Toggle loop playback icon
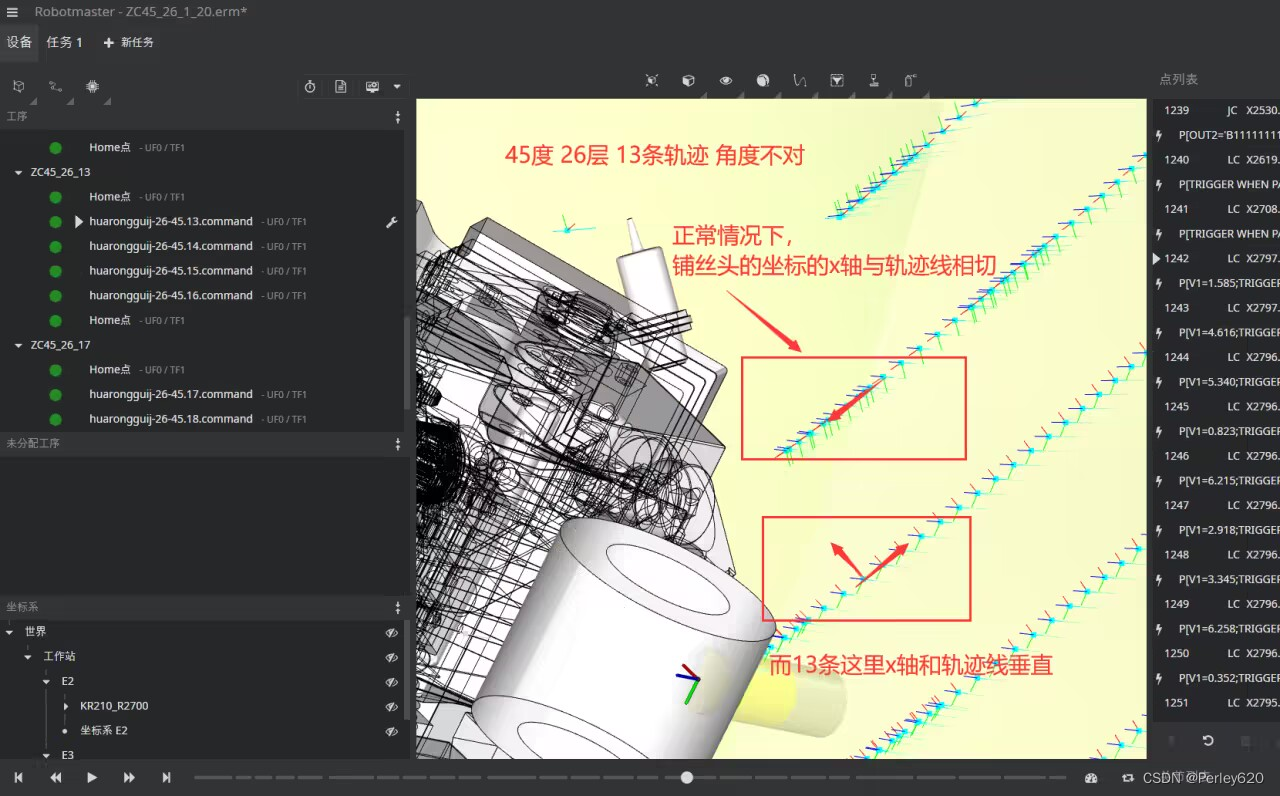 (1128, 777)
